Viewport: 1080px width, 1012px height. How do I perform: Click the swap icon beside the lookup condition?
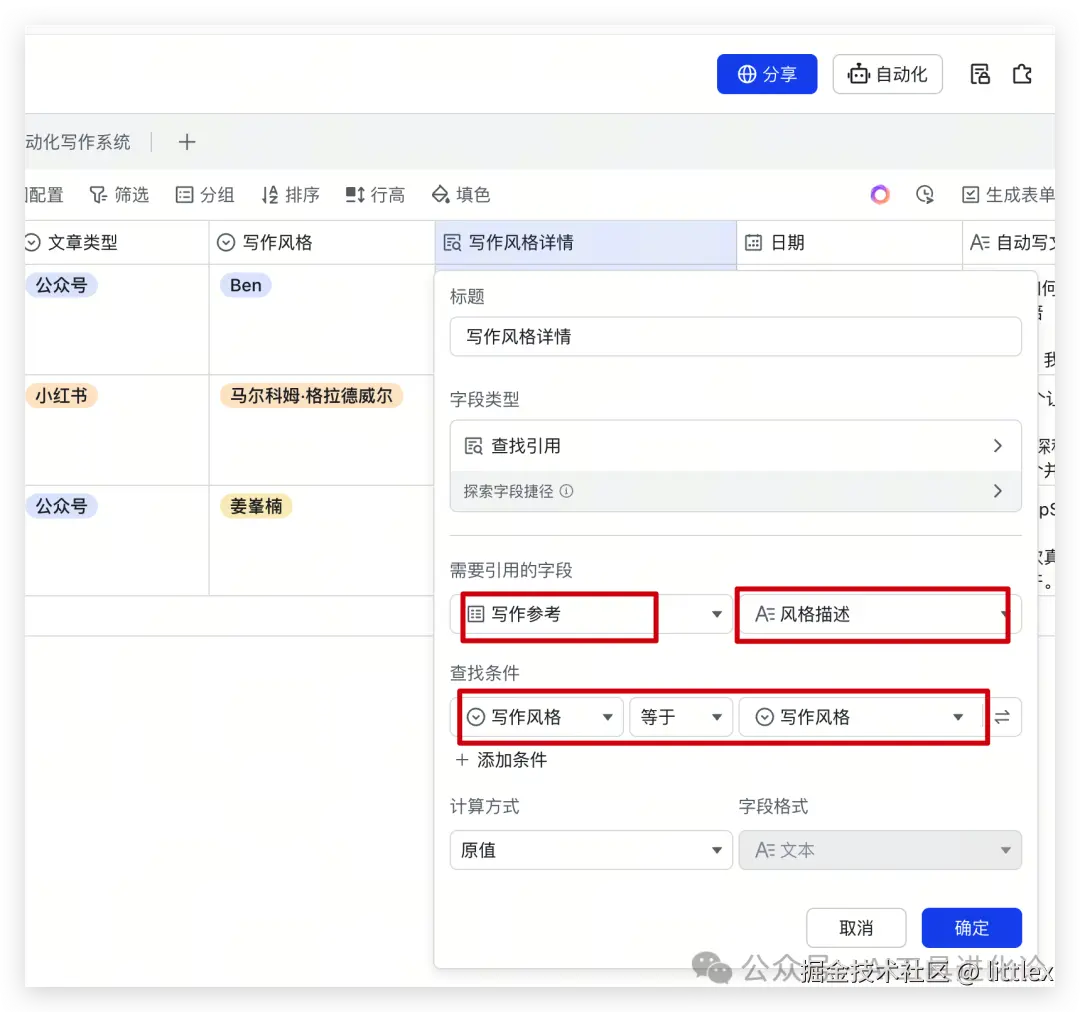[1003, 716]
